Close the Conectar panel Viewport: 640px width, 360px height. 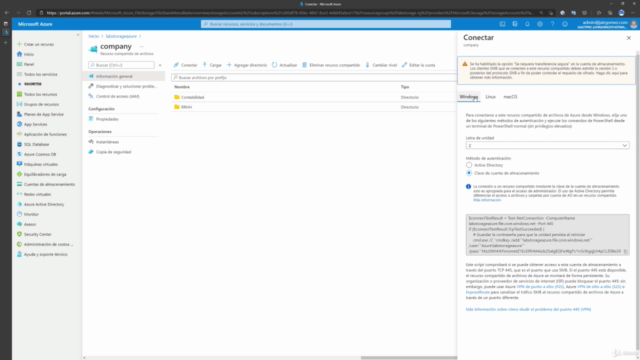629,38
